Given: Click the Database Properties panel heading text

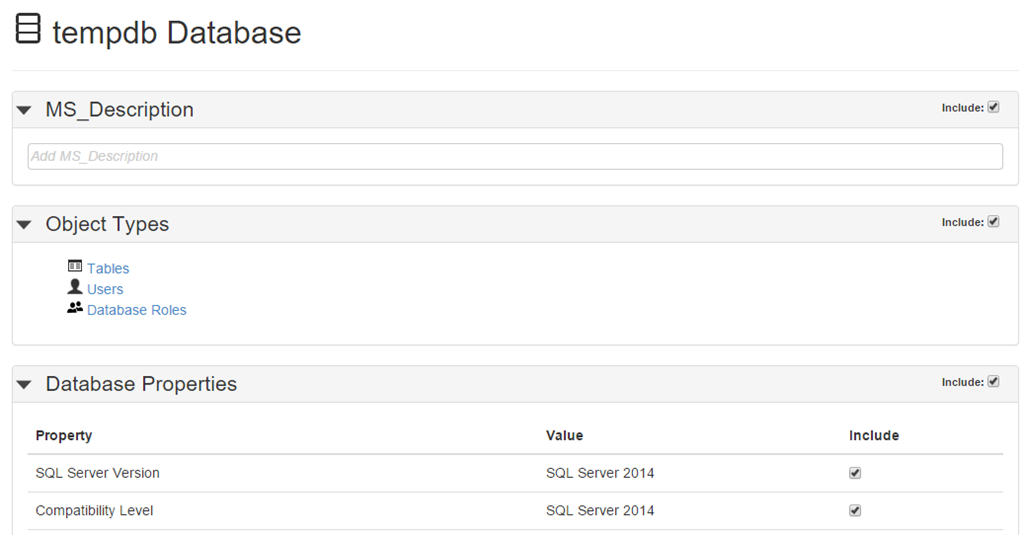Looking at the screenshot, I should pos(141,384).
